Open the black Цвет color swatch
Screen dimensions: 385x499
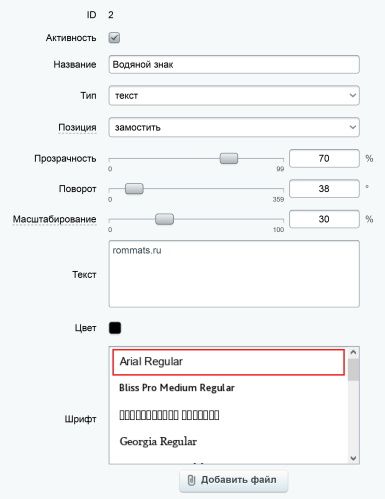point(115,328)
